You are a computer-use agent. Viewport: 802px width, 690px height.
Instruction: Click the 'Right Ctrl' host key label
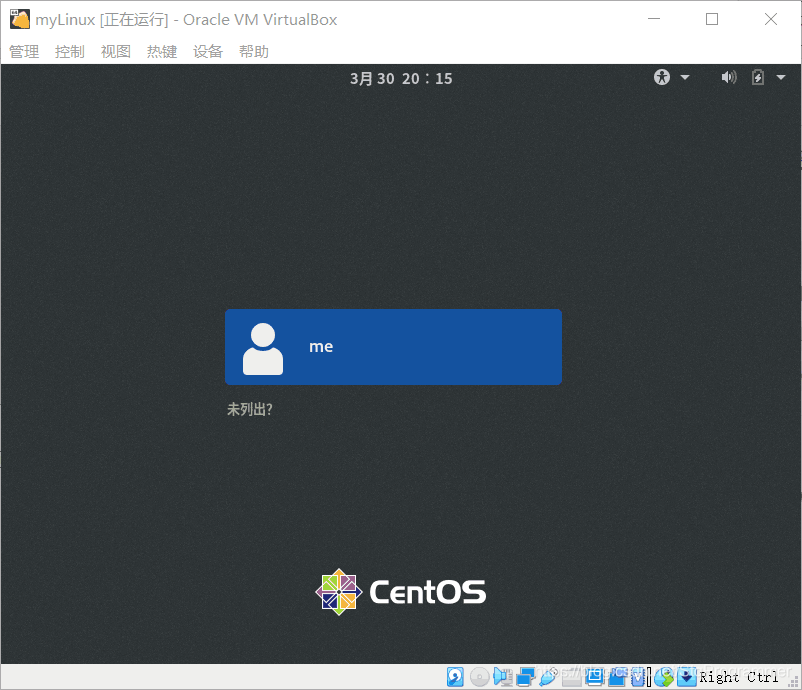(739, 677)
